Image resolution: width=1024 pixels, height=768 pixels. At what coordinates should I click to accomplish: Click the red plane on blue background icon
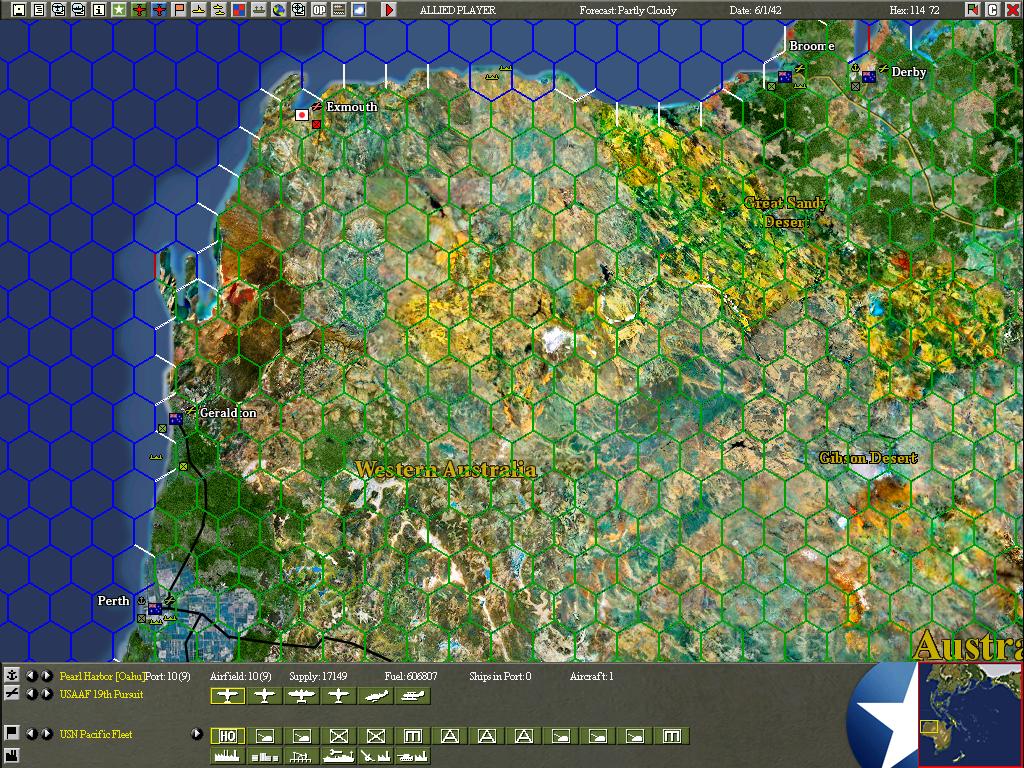click(x=159, y=9)
